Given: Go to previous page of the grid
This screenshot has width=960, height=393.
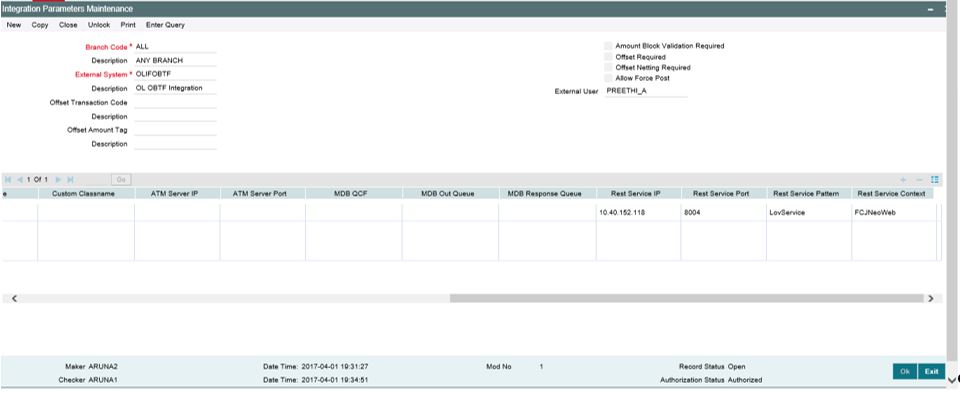Looking at the screenshot, I should pyautogui.click(x=20, y=179).
